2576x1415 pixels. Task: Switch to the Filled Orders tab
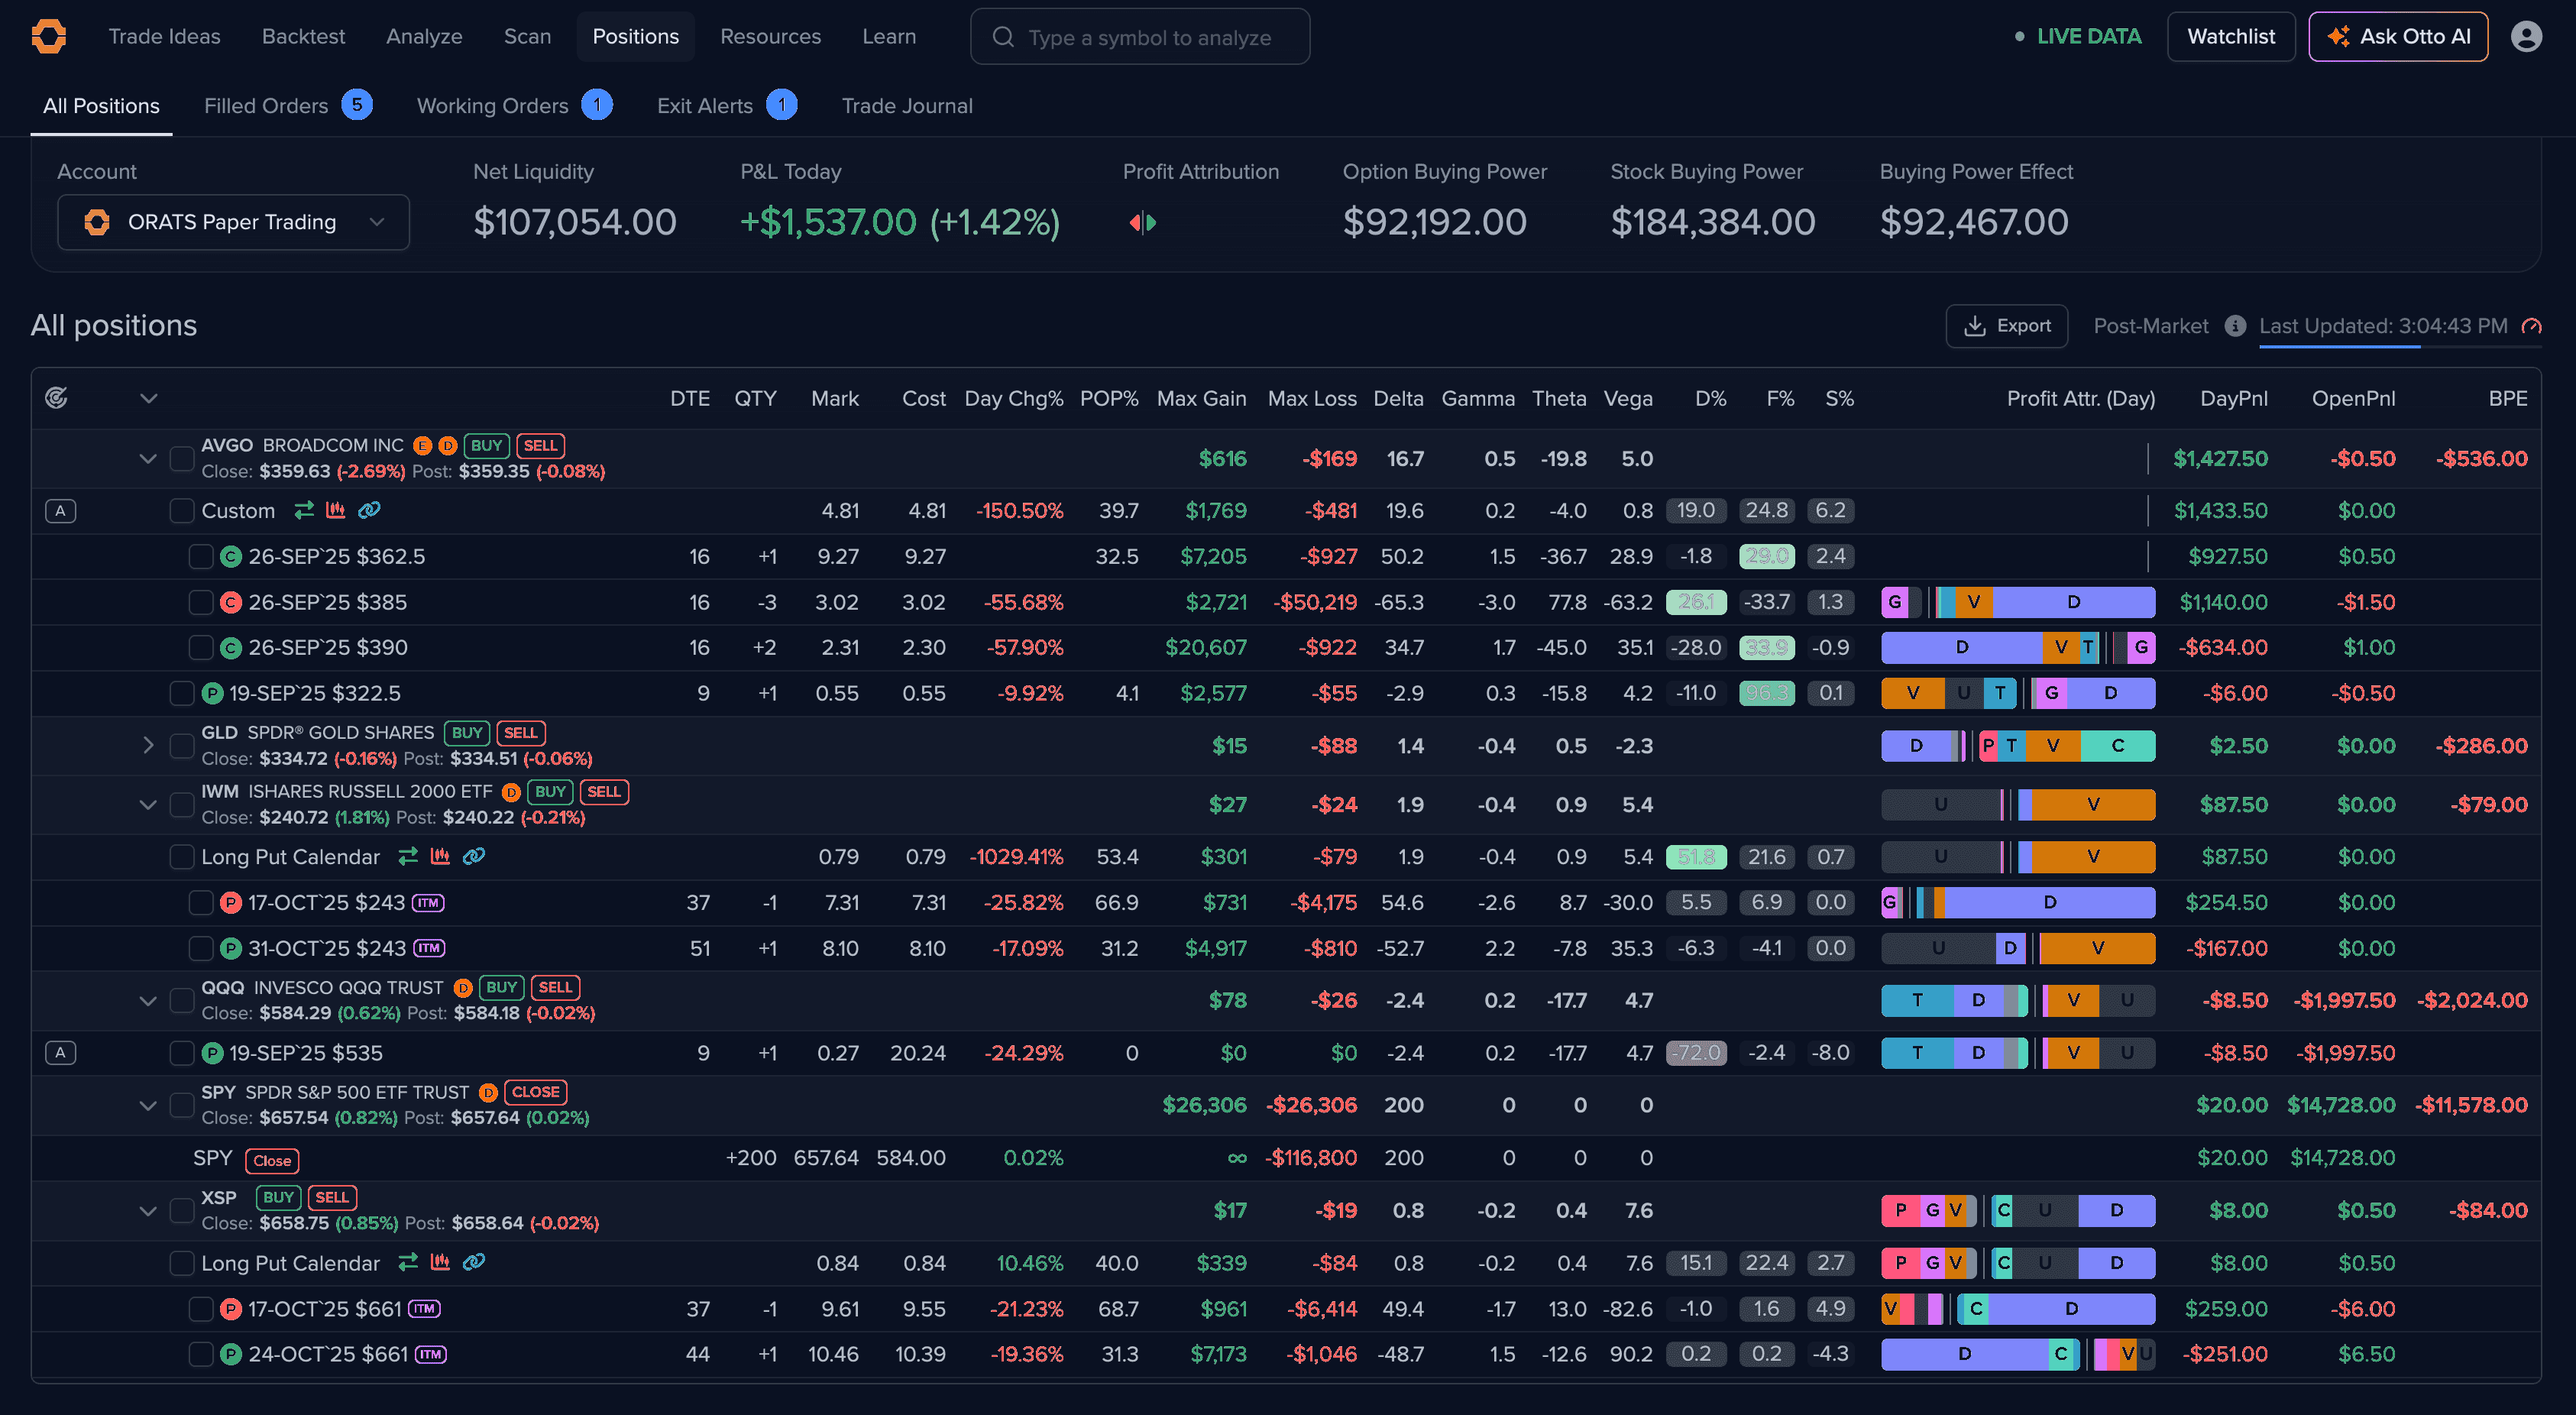click(x=287, y=105)
